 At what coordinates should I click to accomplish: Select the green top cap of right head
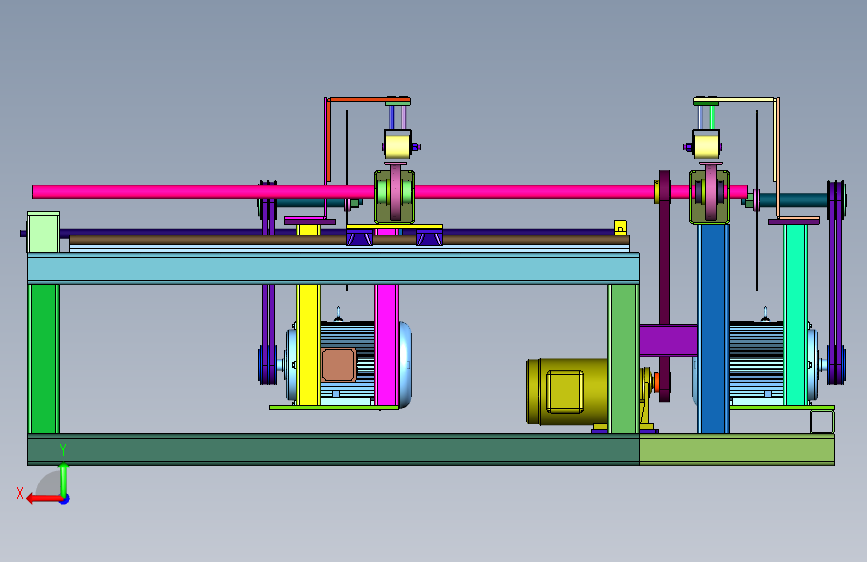tap(706, 103)
